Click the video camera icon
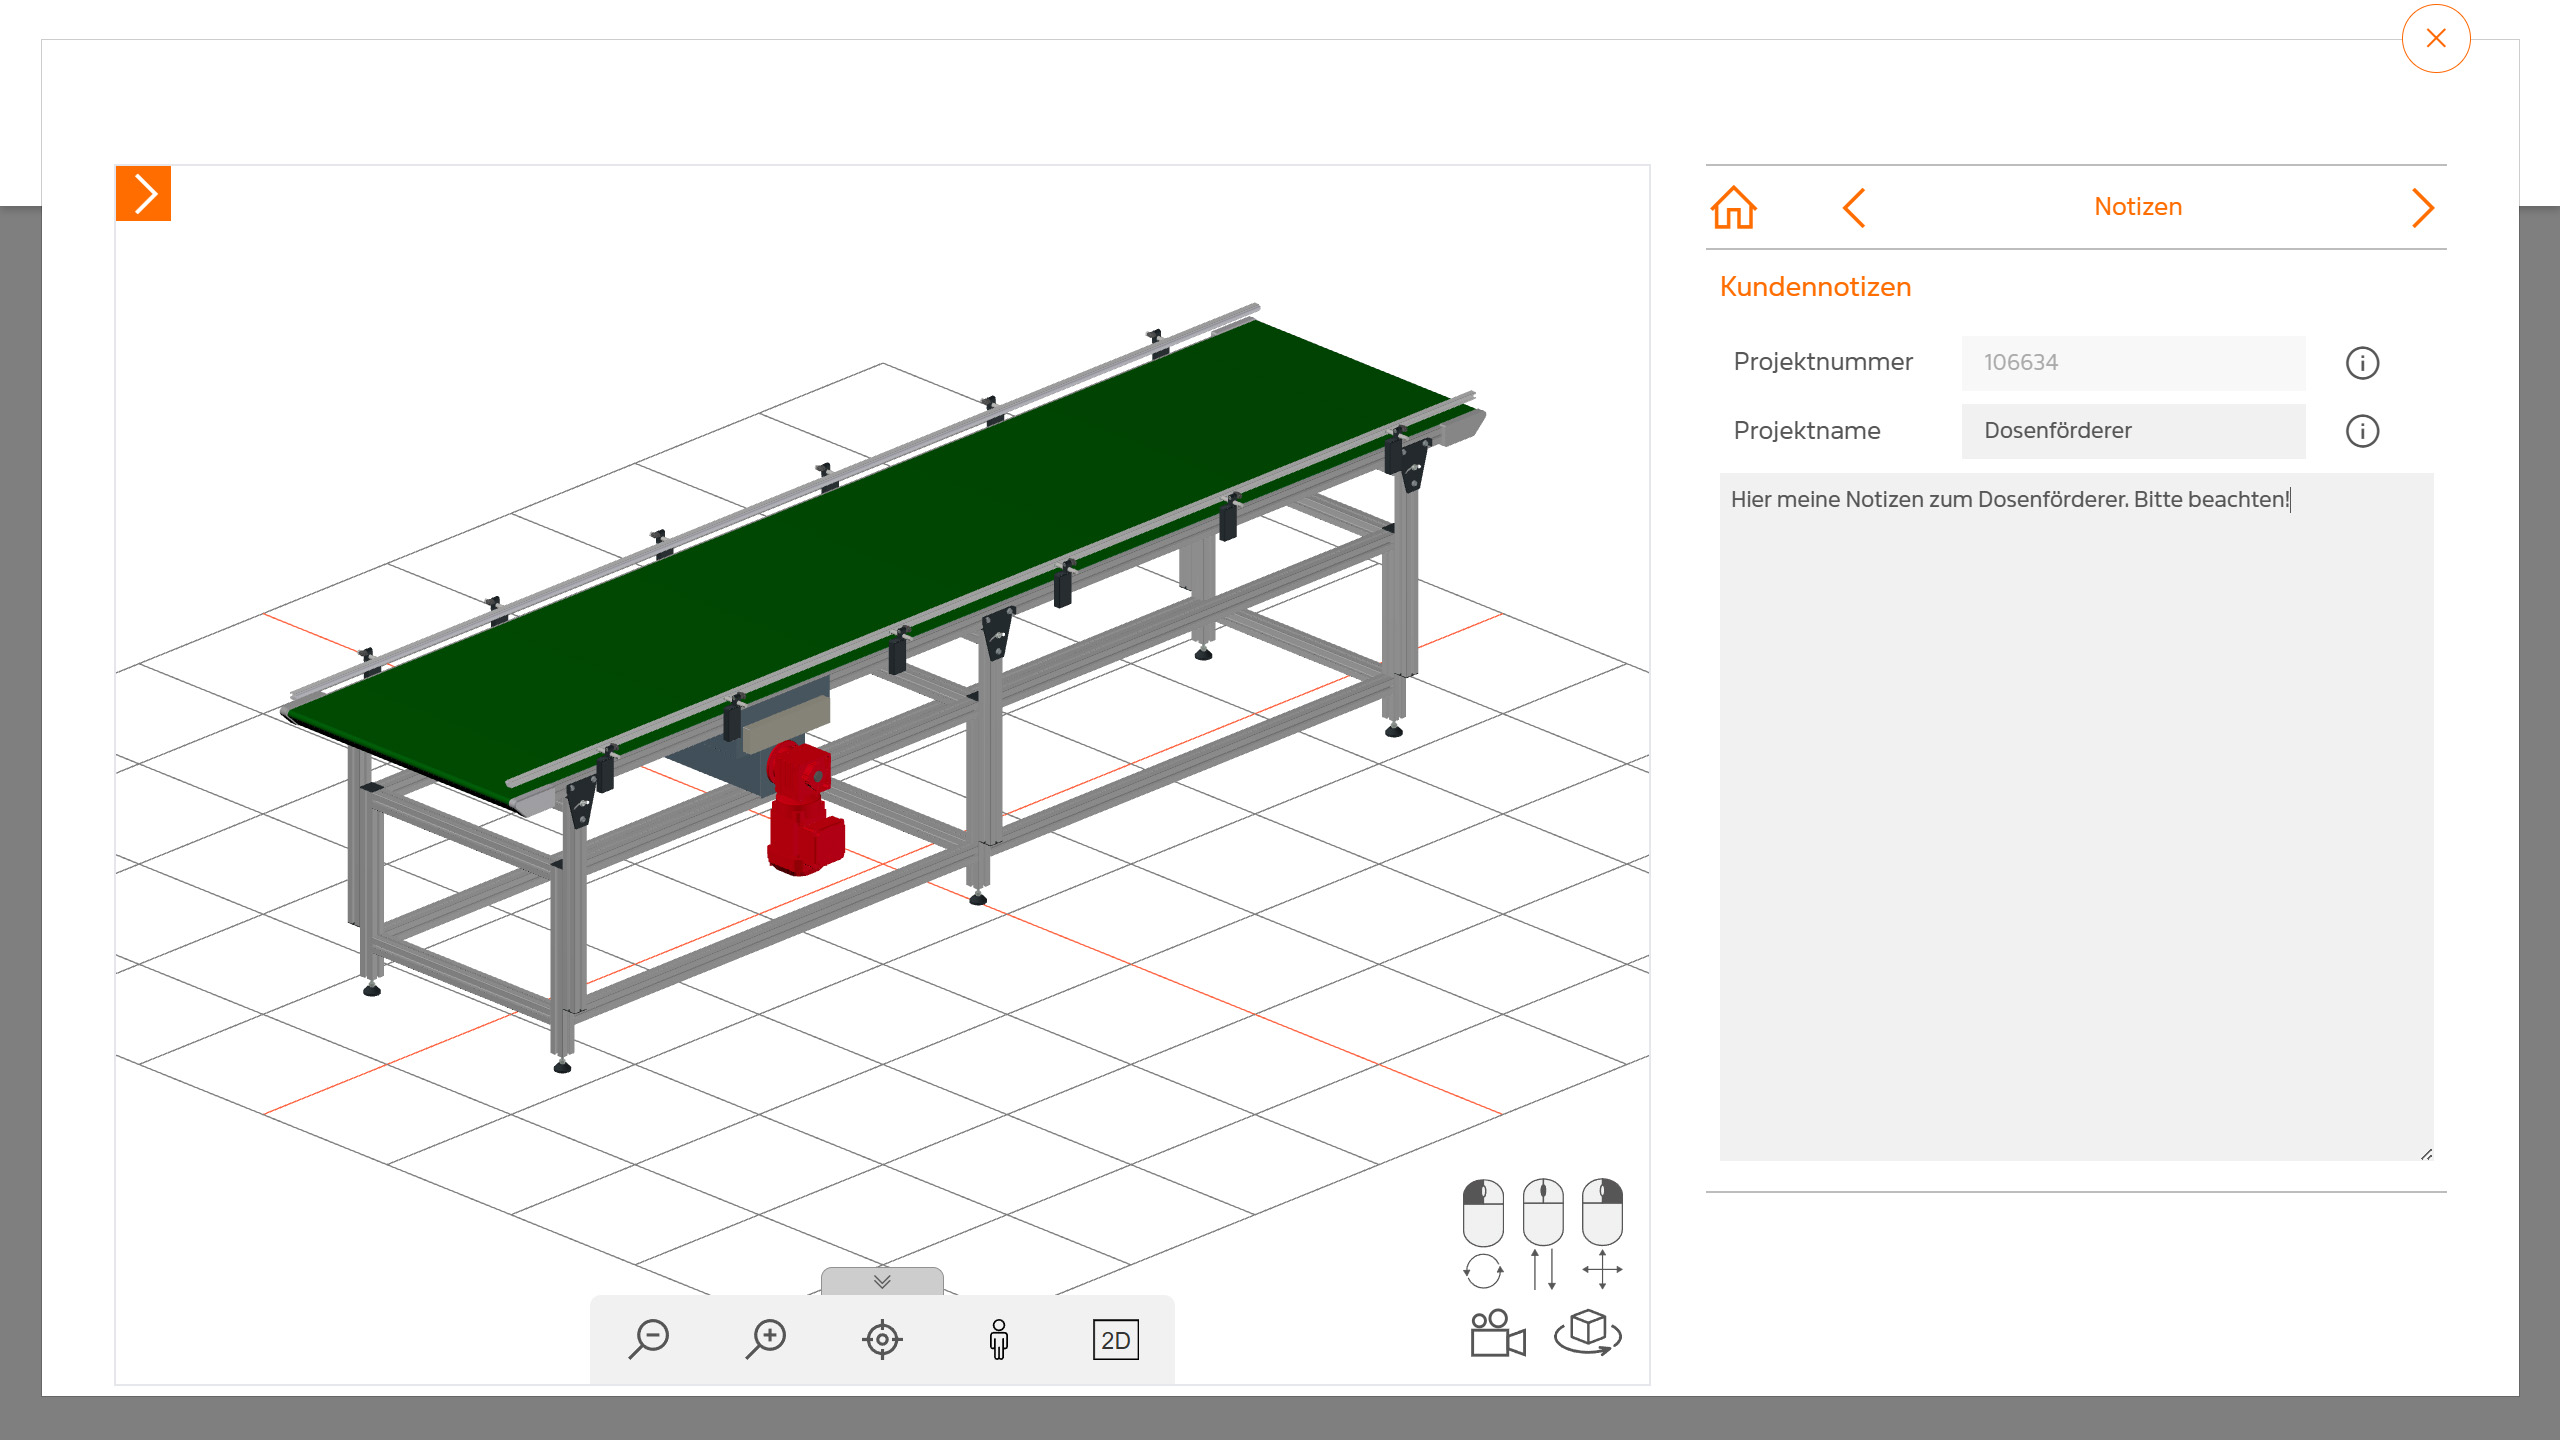2560x1440 pixels. coord(1497,1334)
